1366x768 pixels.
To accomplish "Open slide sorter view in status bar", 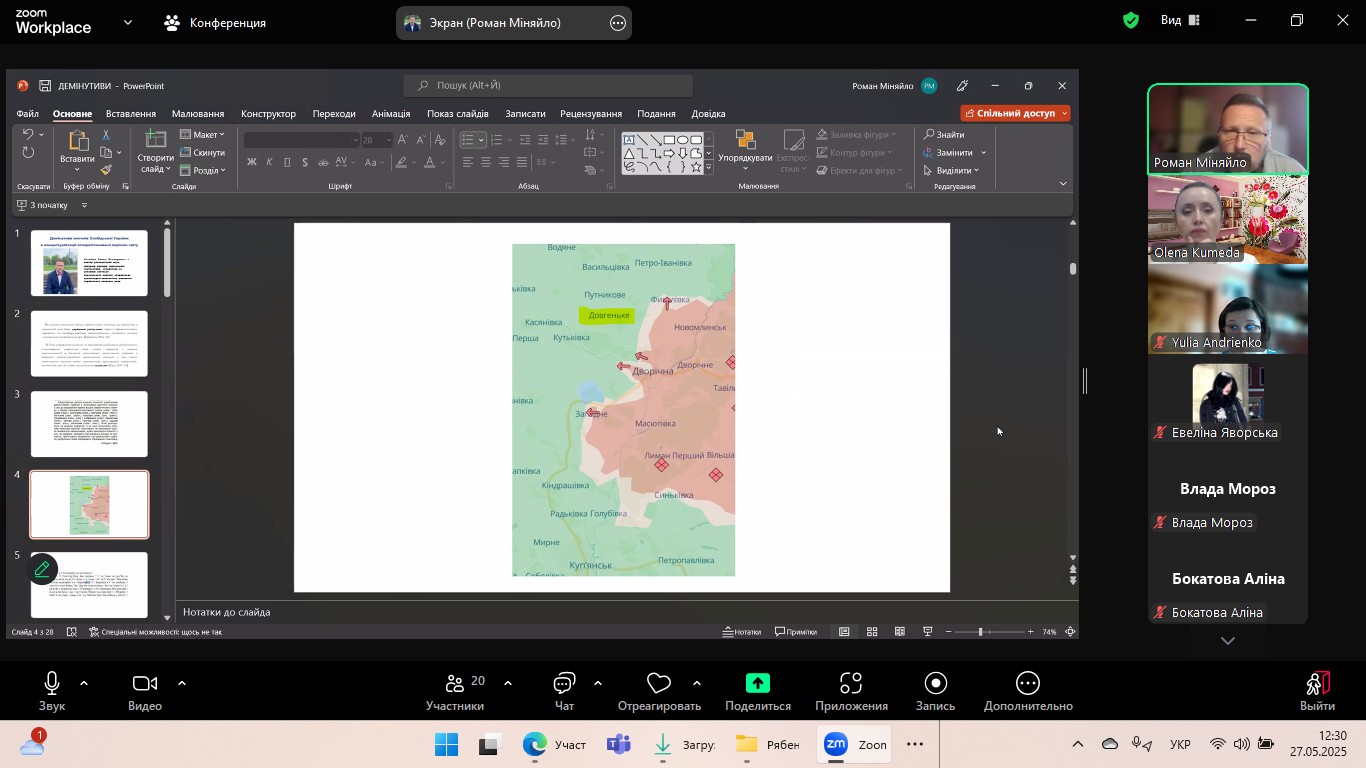I will tap(872, 632).
